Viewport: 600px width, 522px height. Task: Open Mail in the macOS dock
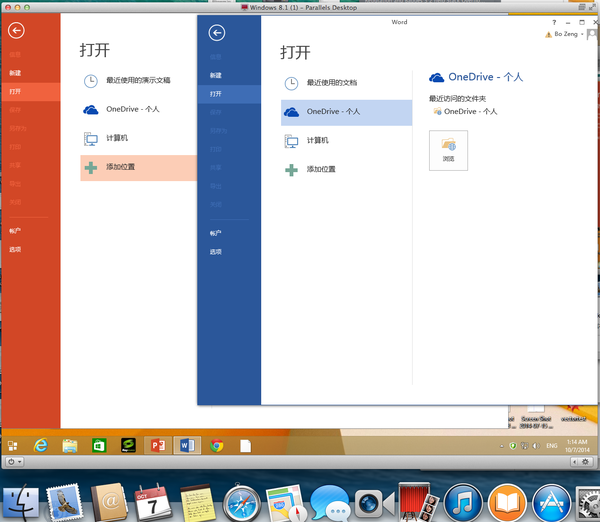tap(64, 502)
